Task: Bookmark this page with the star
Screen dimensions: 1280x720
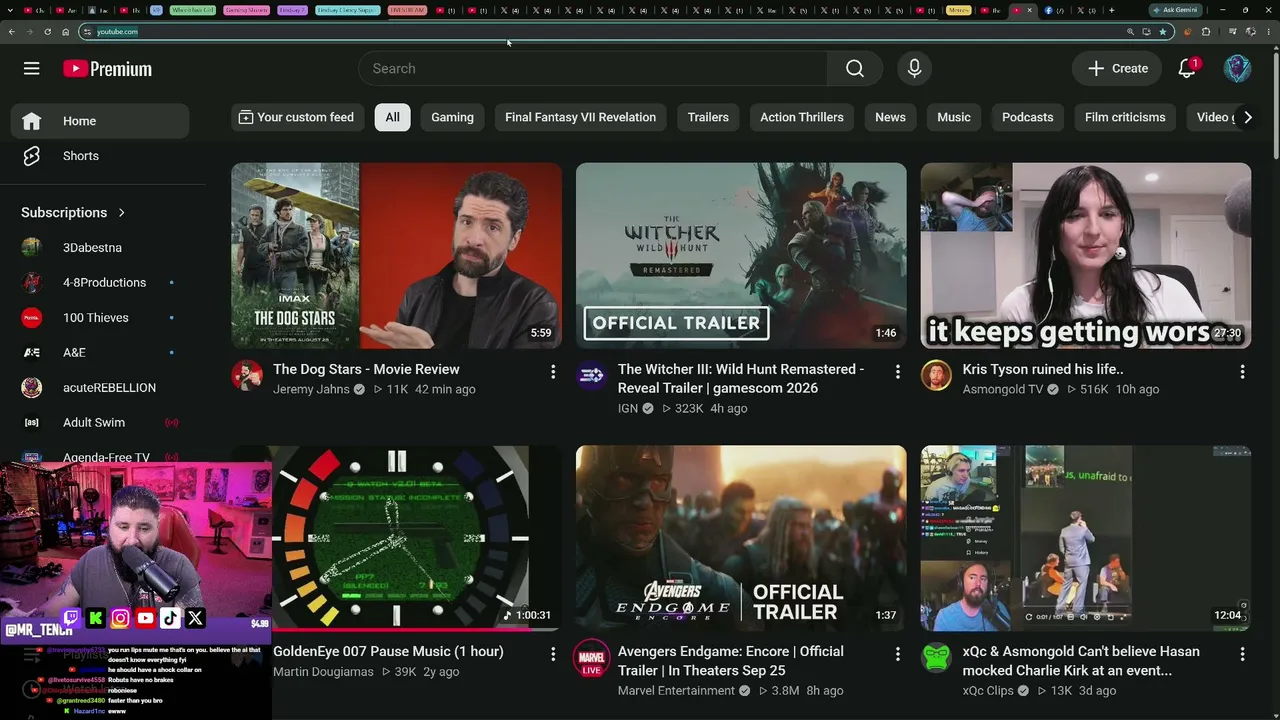Action: click(x=1162, y=32)
